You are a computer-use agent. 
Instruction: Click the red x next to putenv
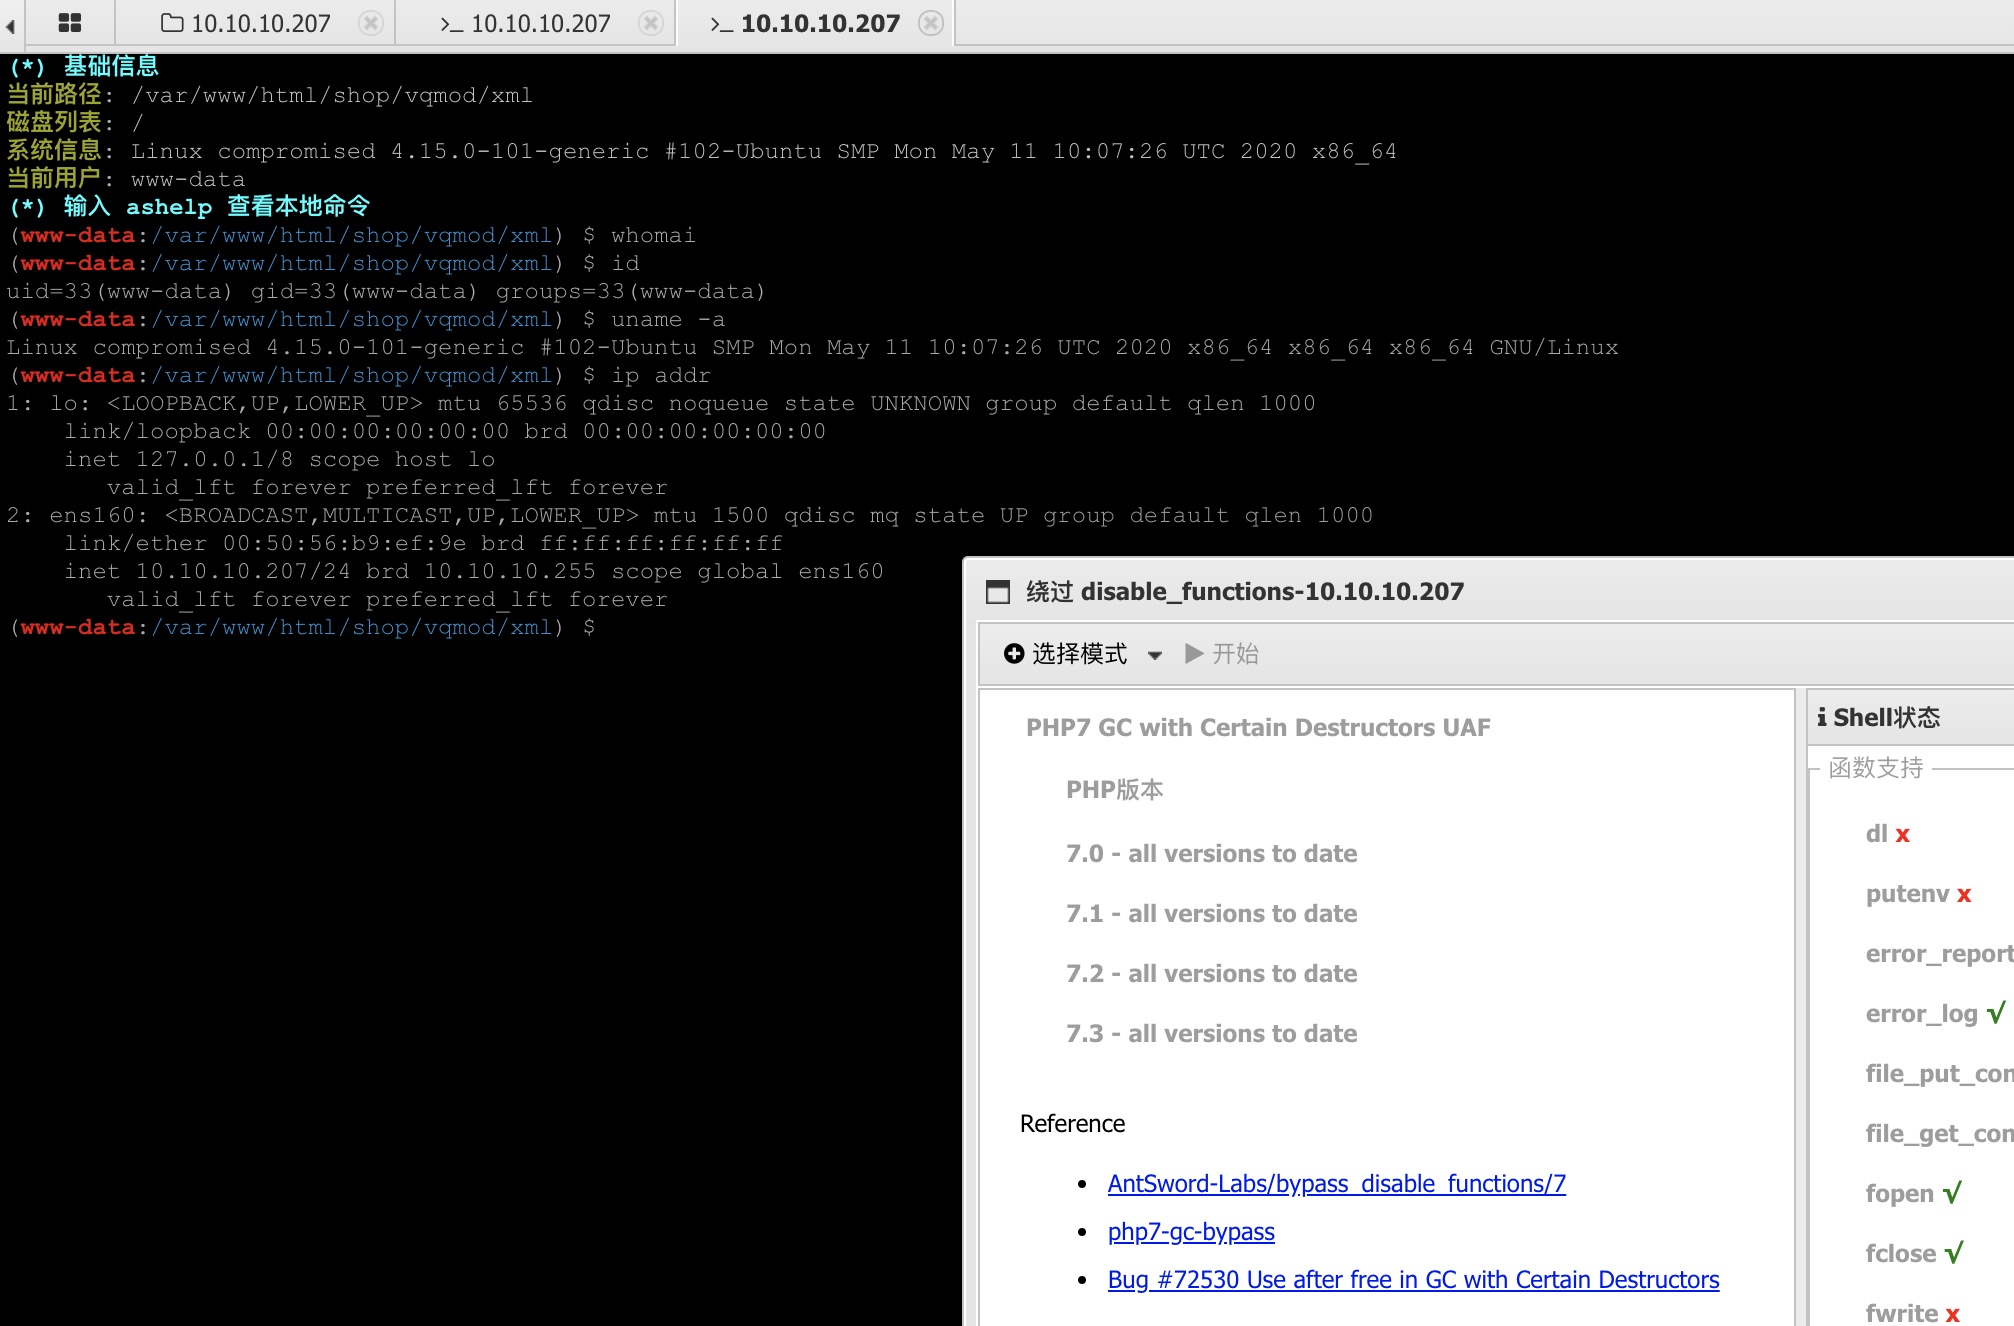pyautogui.click(x=1964, y=895)
